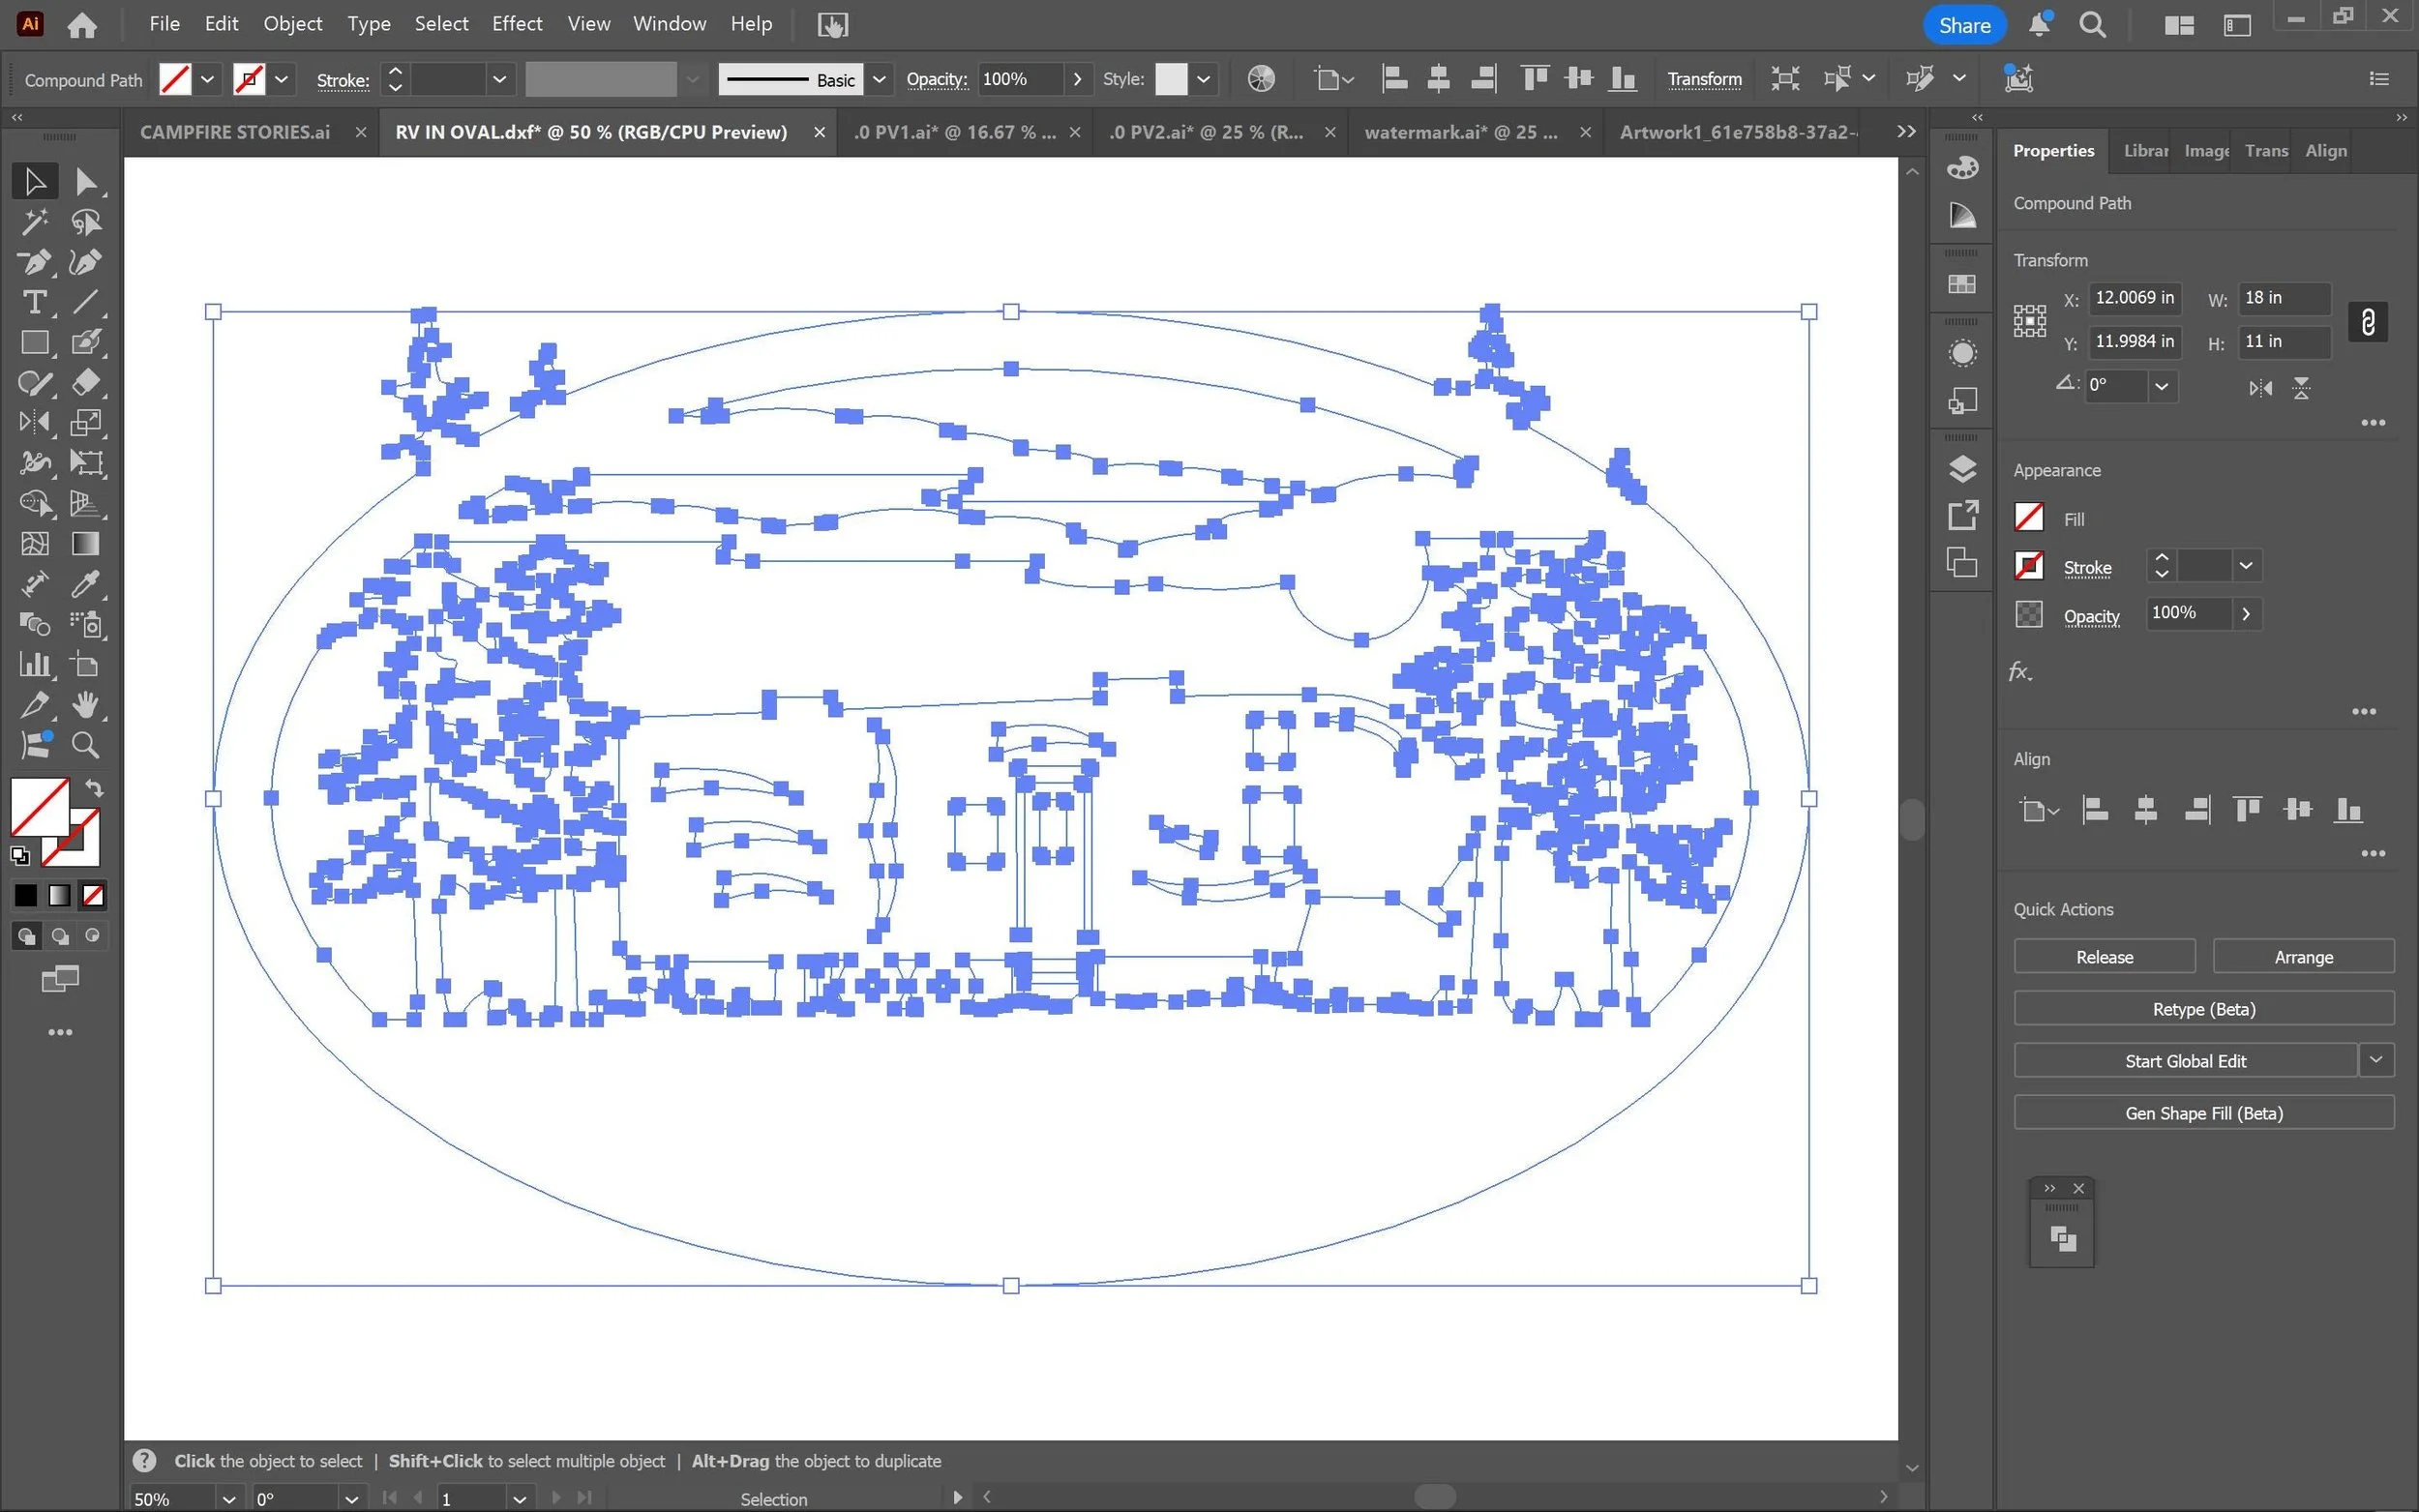Select the Eraser tool
The height and width of the screenshot is (1512, 2419).
click(85, 383)
